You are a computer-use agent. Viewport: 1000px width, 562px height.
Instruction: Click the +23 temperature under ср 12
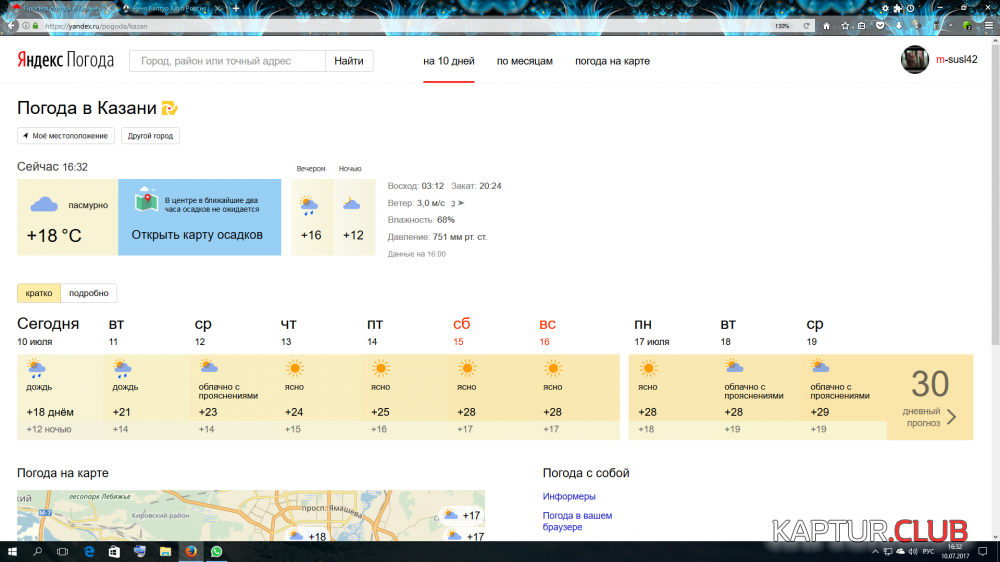point(208,412)
